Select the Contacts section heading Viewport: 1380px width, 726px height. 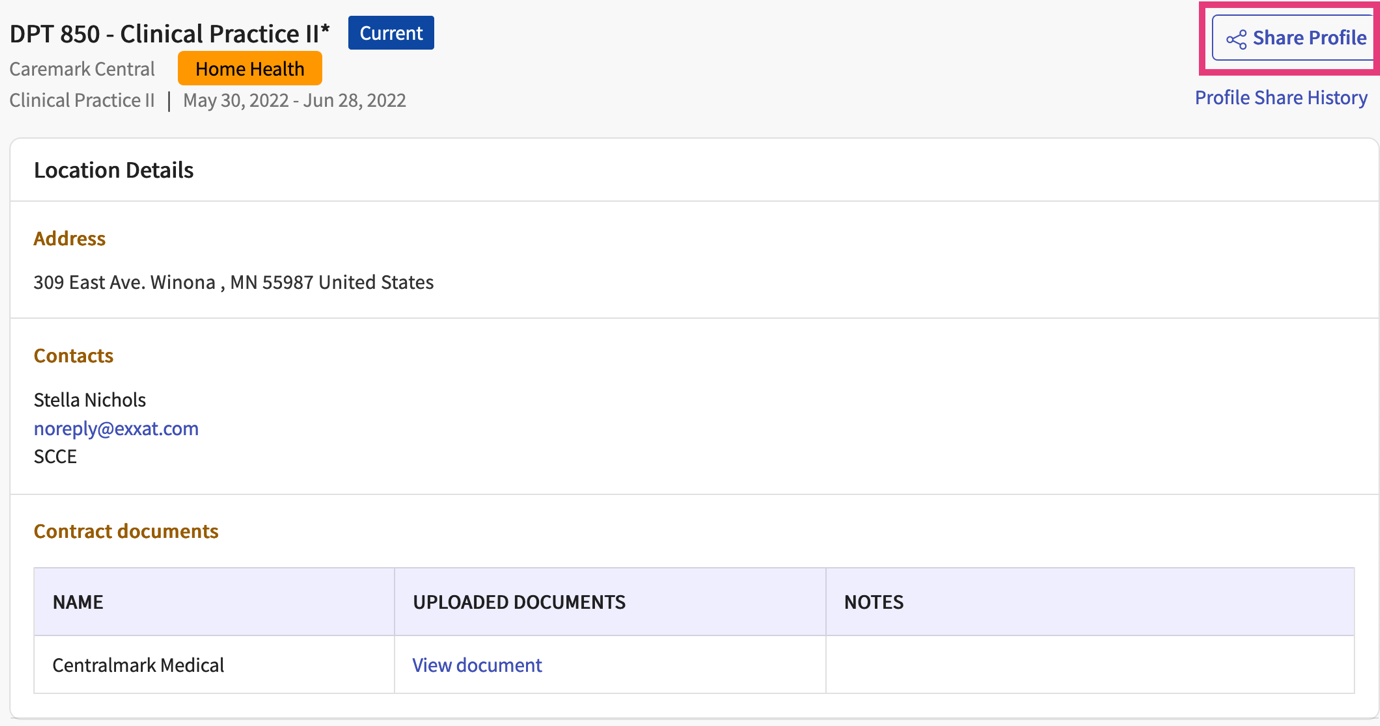click(73, 355)
